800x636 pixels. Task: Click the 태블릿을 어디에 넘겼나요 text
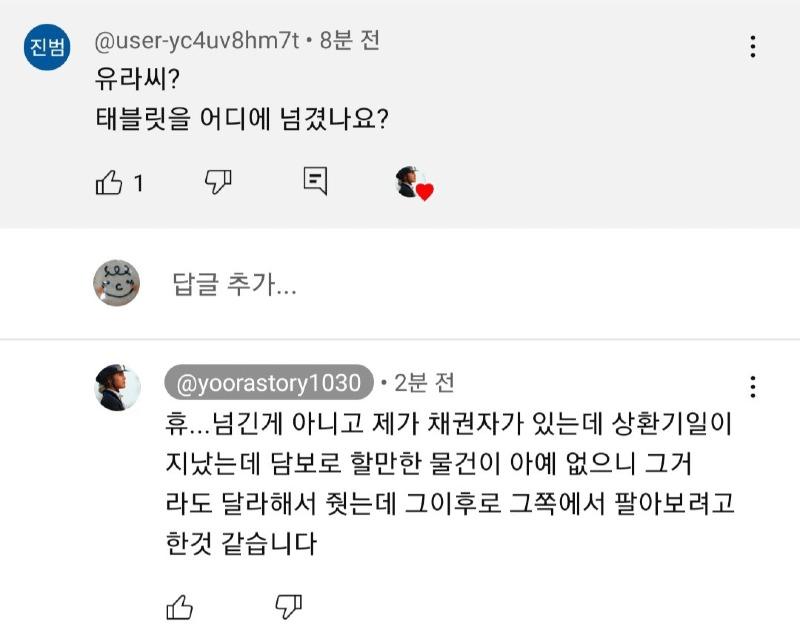tap(238, 119)
